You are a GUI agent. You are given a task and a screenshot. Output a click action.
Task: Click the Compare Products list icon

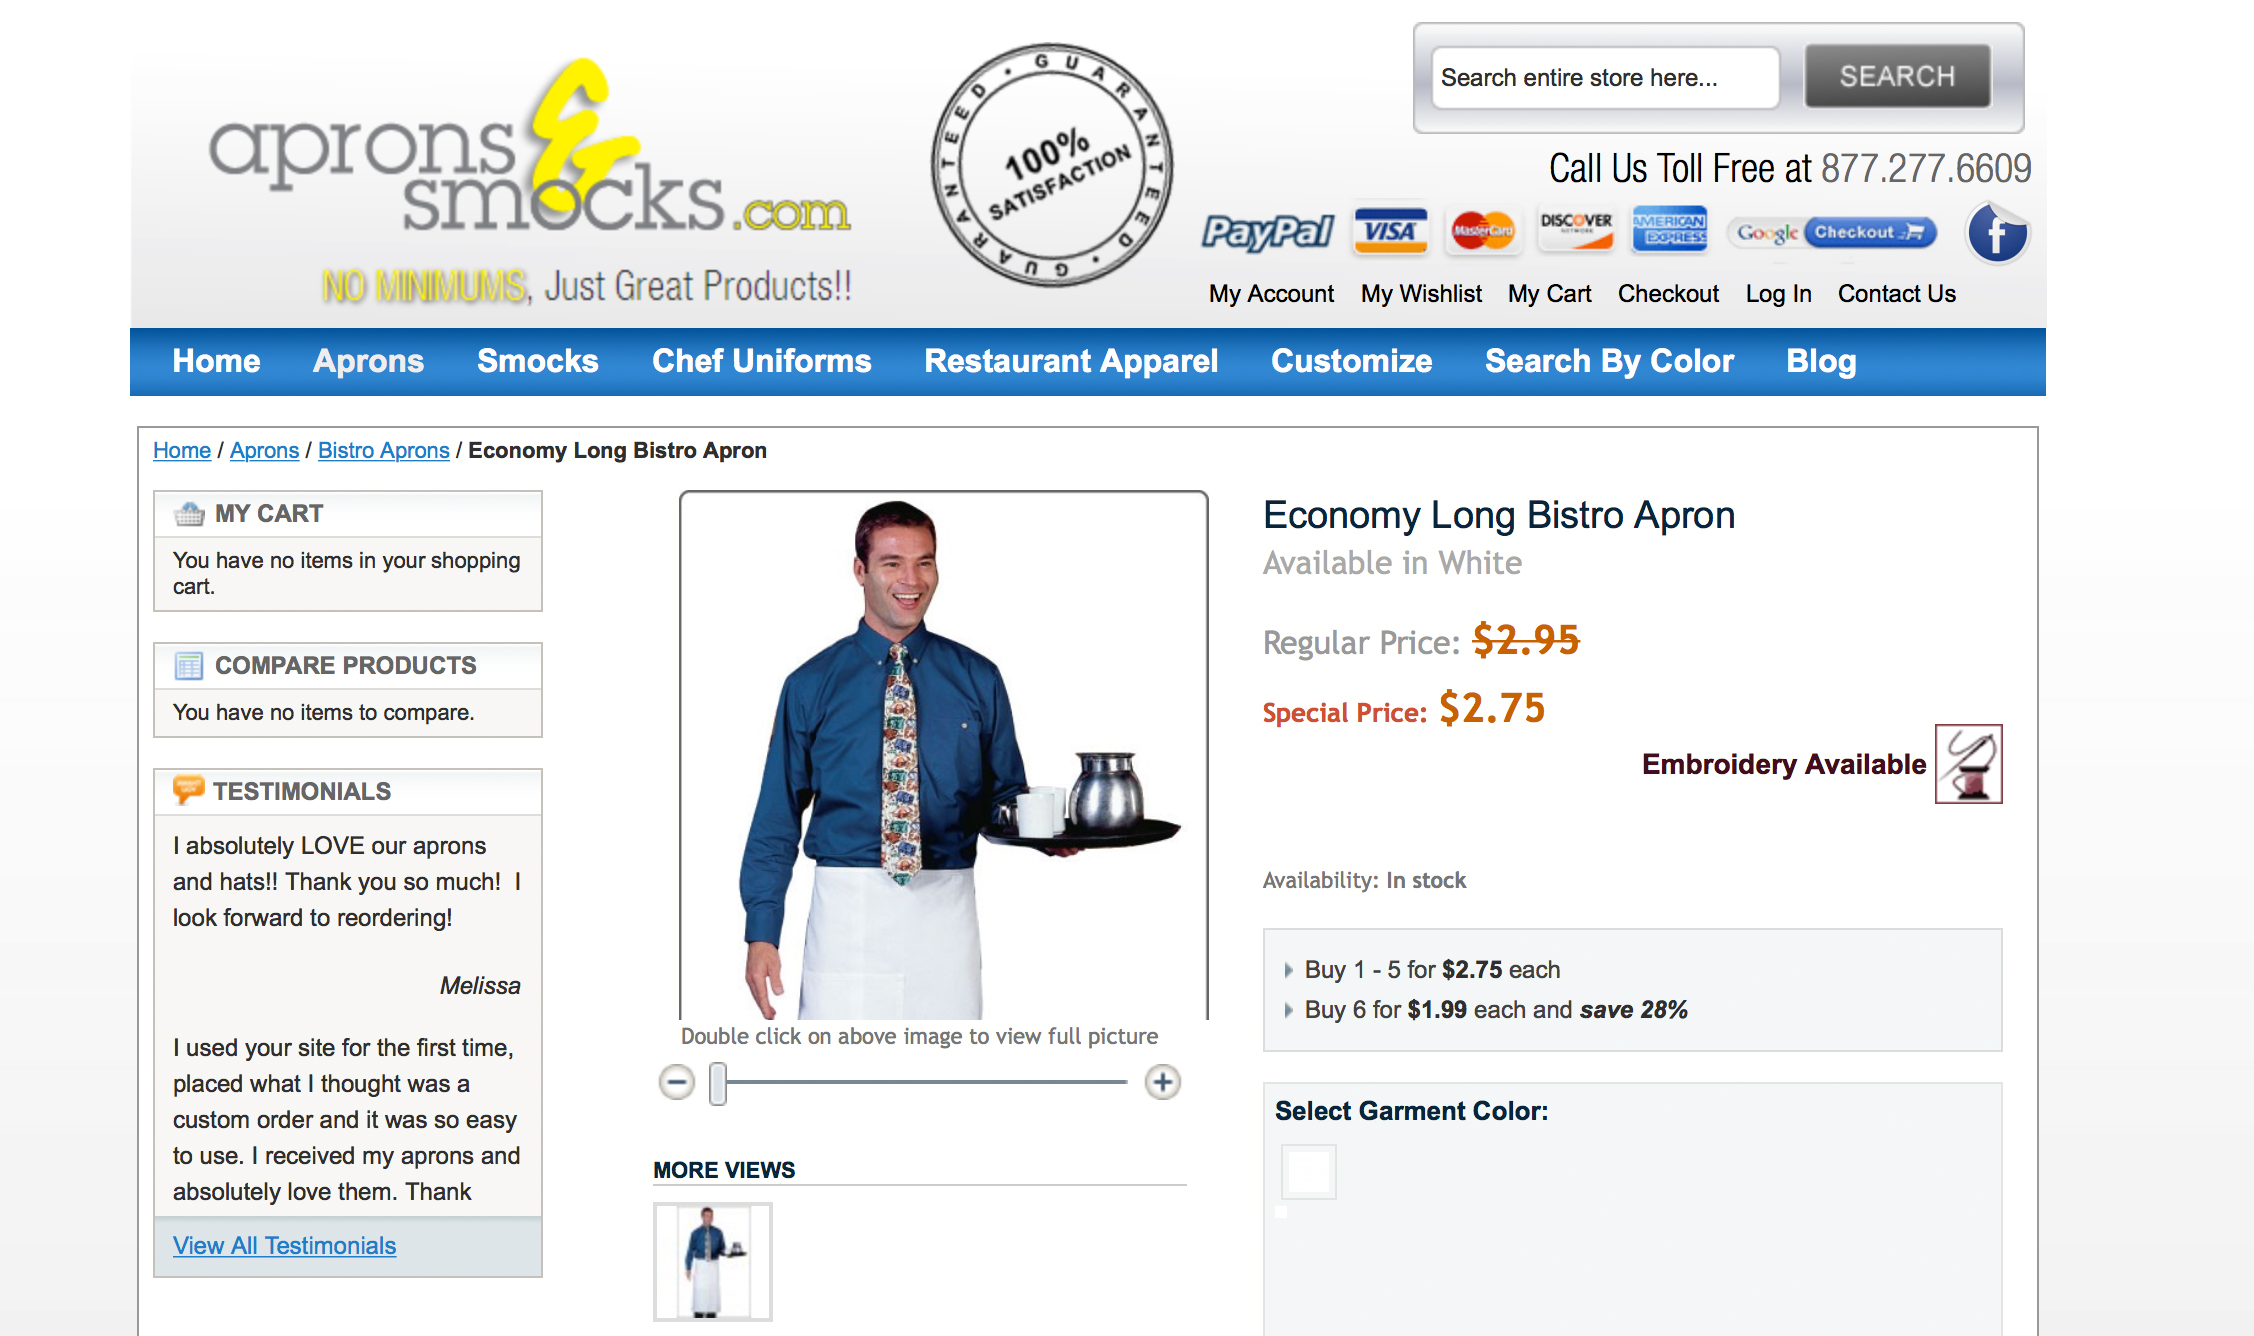point(189,666)
